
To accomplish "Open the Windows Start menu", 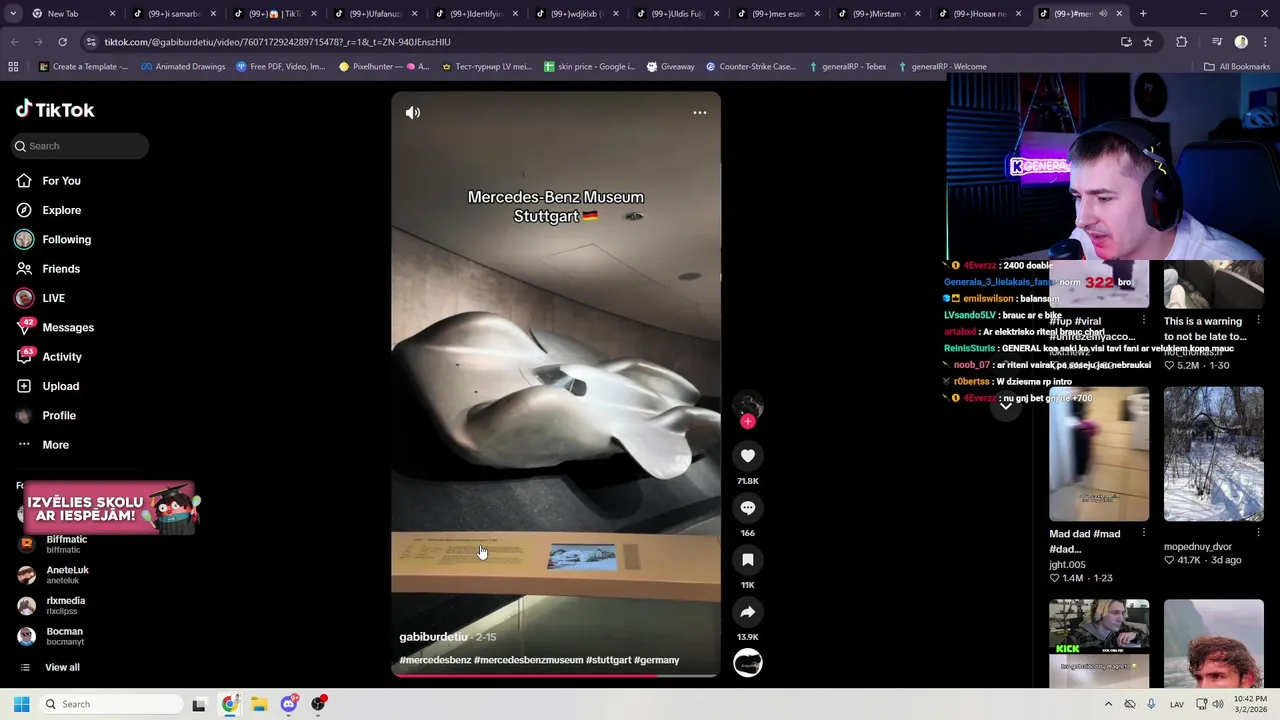I will point(21,704).
